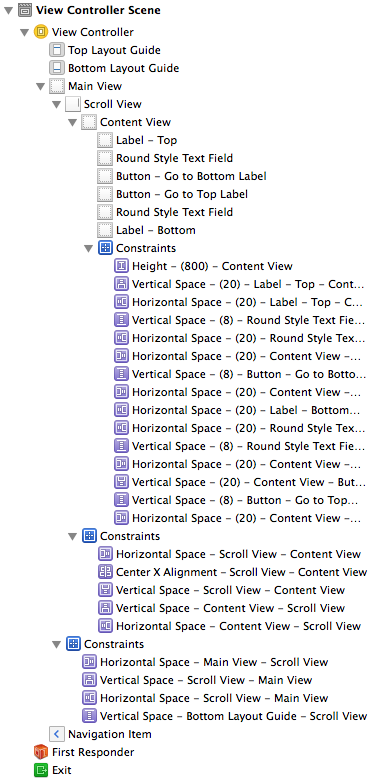Select the Top Layout Guide icon

(x=57, y=50)
